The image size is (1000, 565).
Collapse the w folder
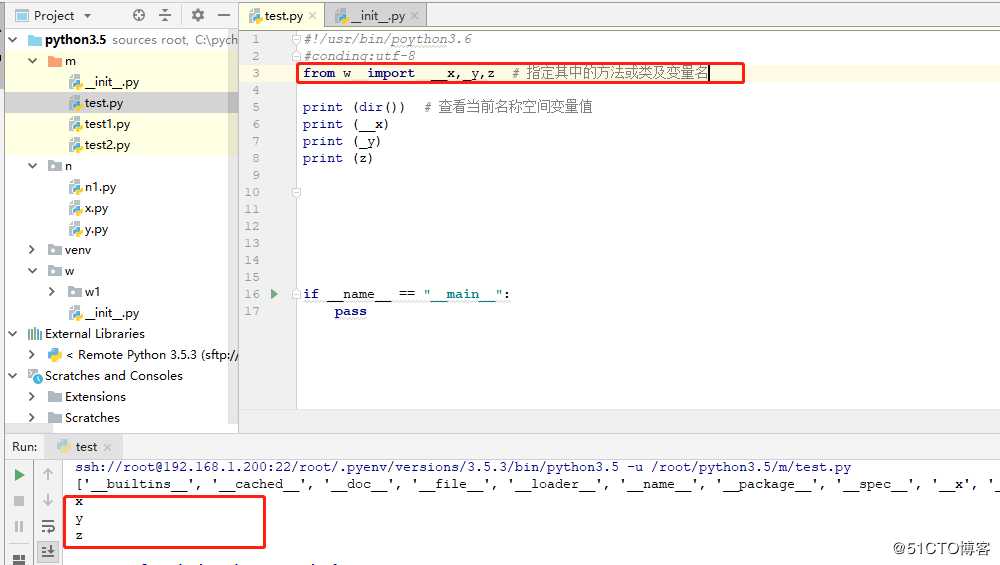pos(33,270)
